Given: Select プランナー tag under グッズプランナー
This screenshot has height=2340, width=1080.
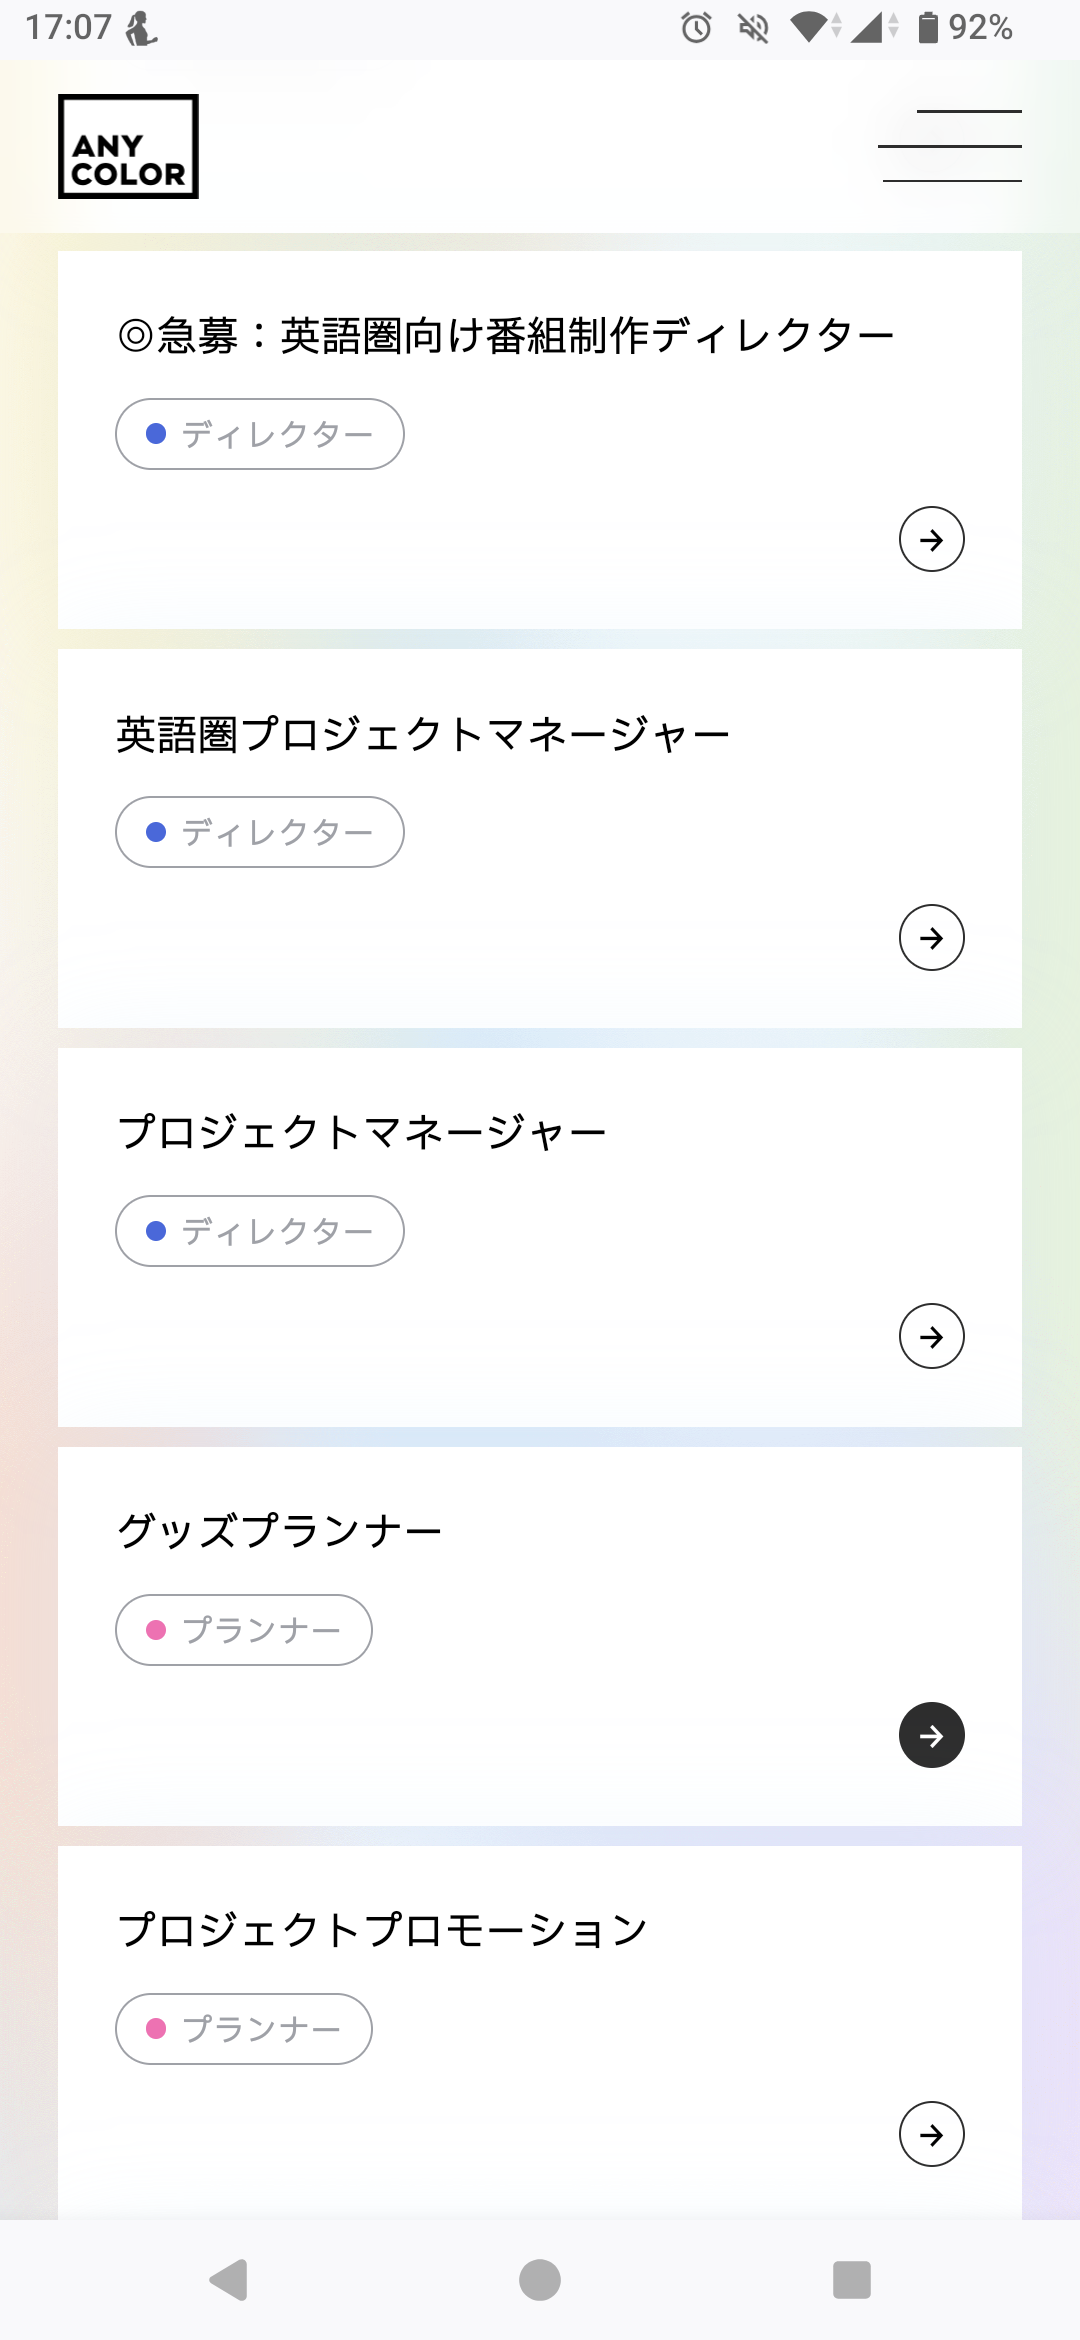Looking at the screenshot, I should coord(244,1630).
